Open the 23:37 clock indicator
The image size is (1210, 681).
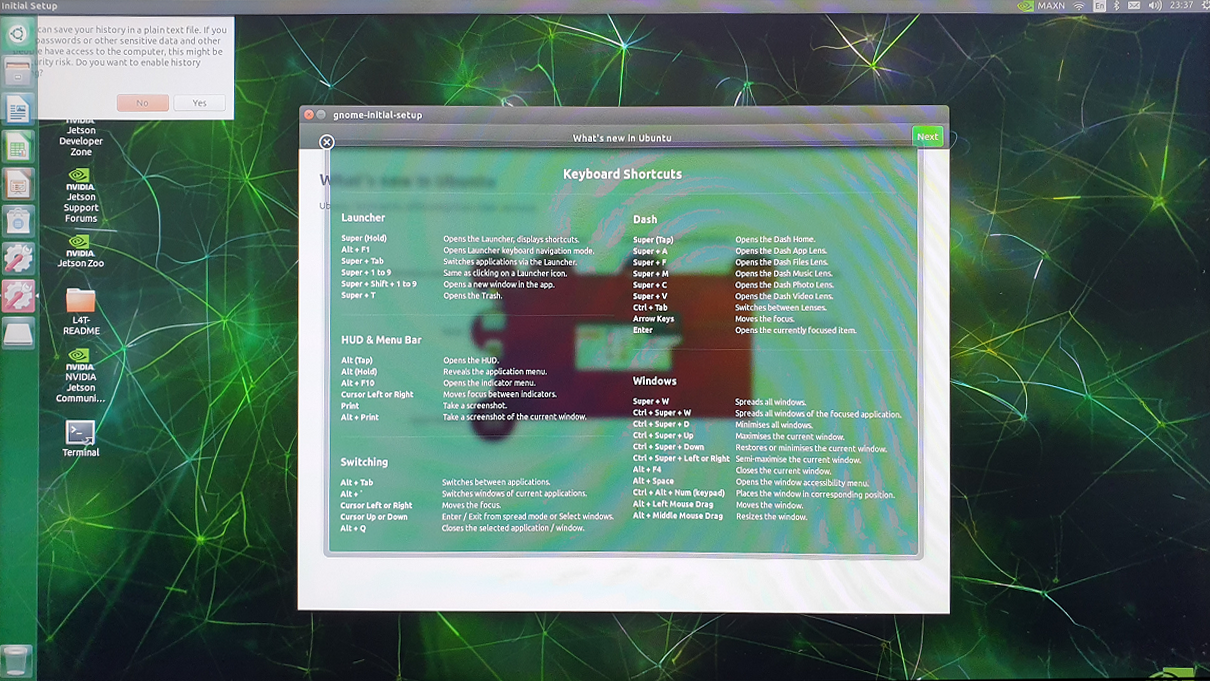point(1181,6)
